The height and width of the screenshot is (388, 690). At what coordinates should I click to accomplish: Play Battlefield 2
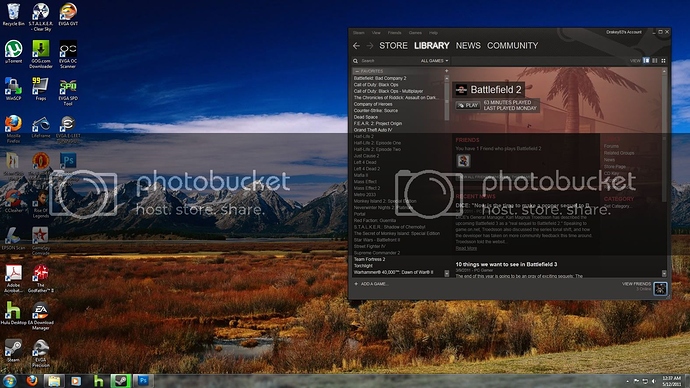[468, 106]
